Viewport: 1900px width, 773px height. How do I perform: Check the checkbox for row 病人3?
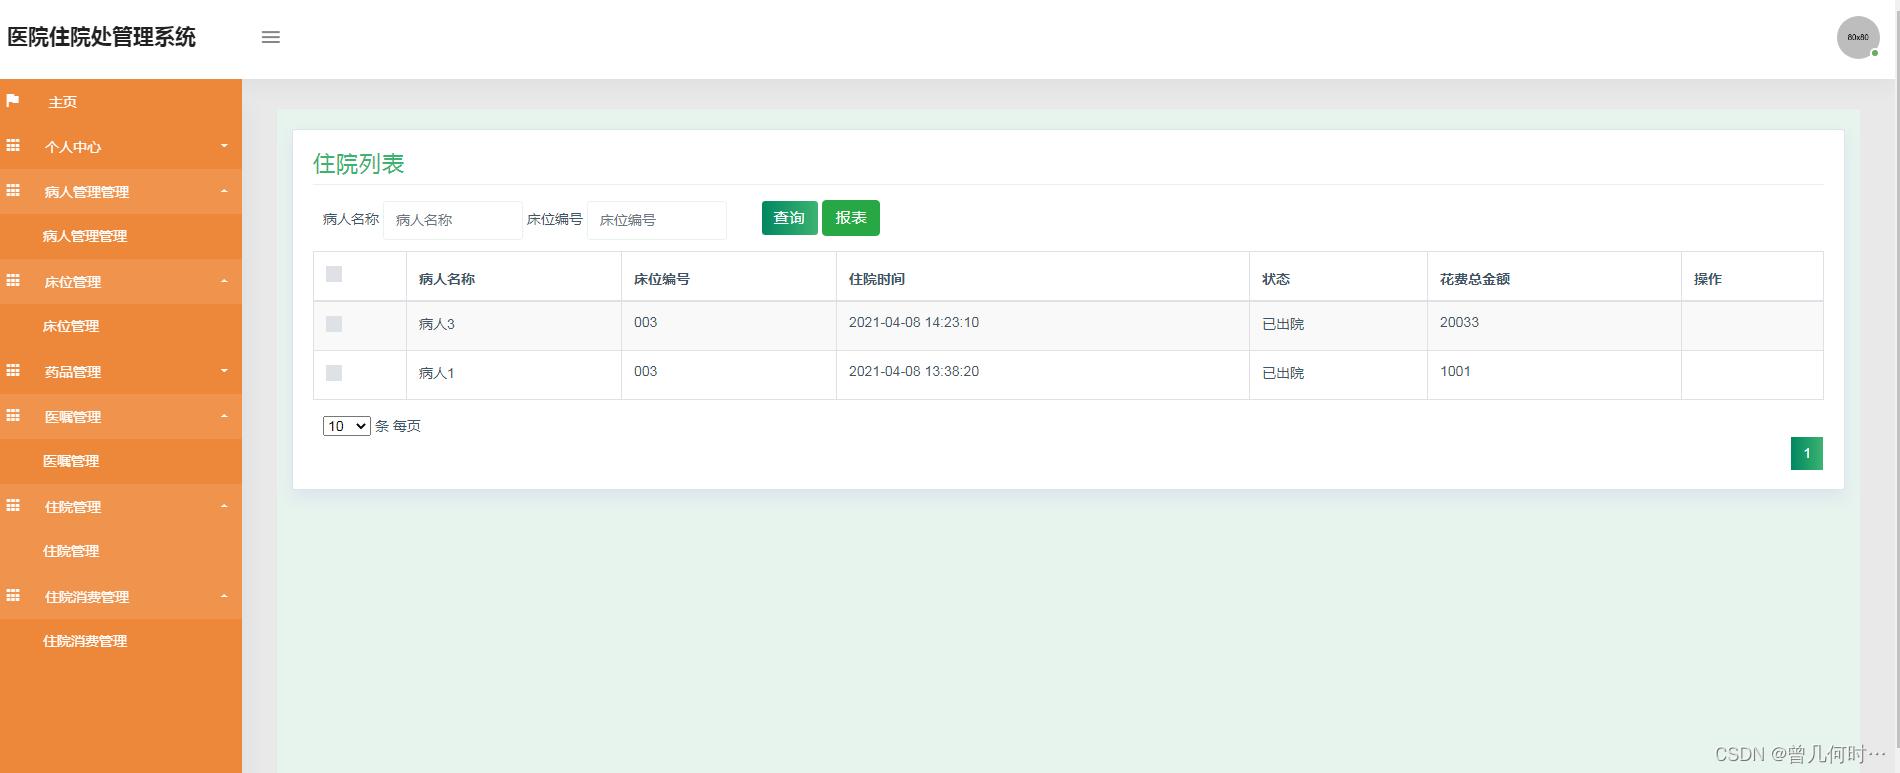[x=334, y=324]
